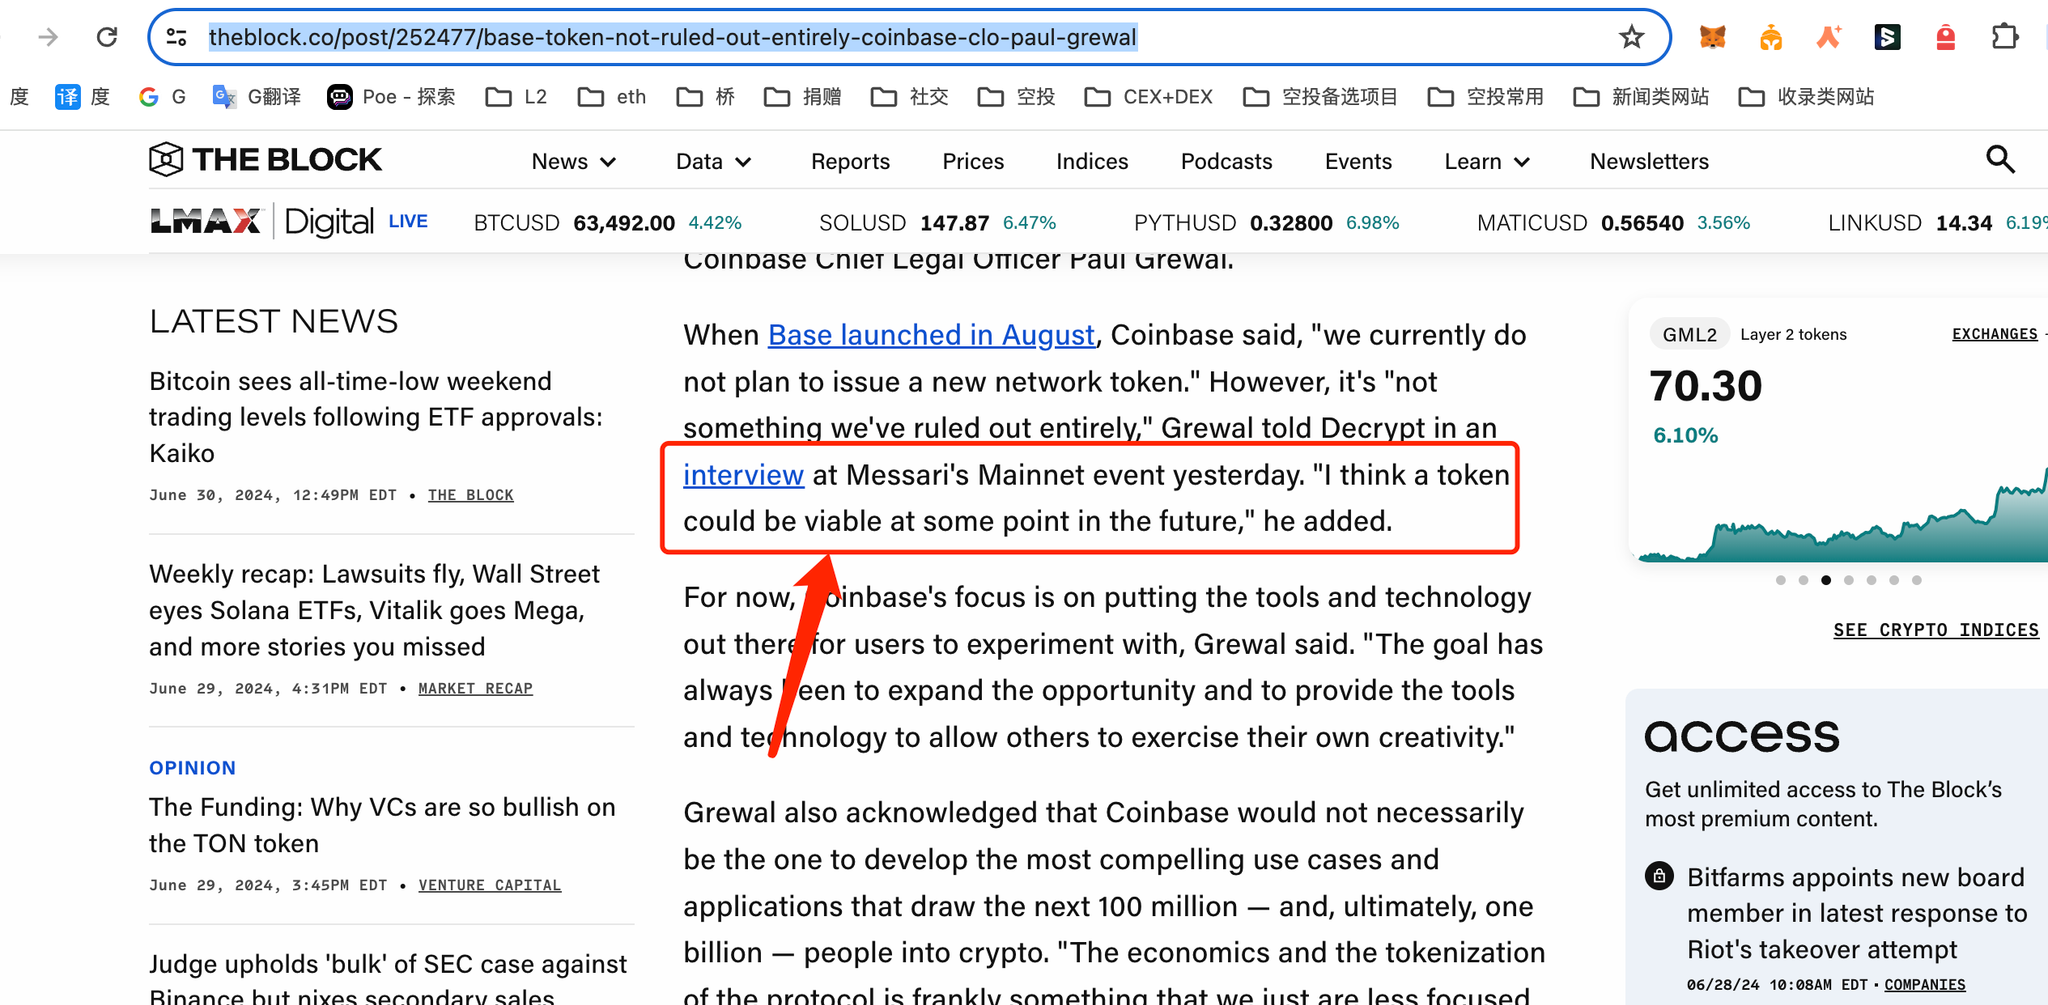Open the Poe bookmark
The width and height of the screenshot is (2048, 1005).
pyautogui.click(x=391, y=97)
